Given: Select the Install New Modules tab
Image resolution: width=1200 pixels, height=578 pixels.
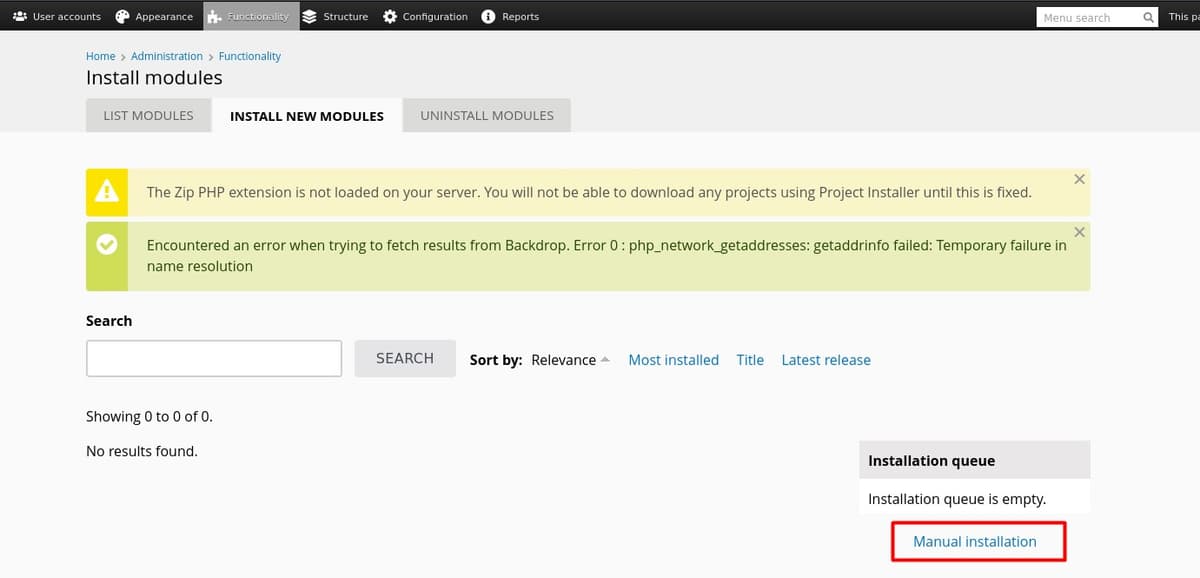Looking at the screenshot, I should (306, 116).
